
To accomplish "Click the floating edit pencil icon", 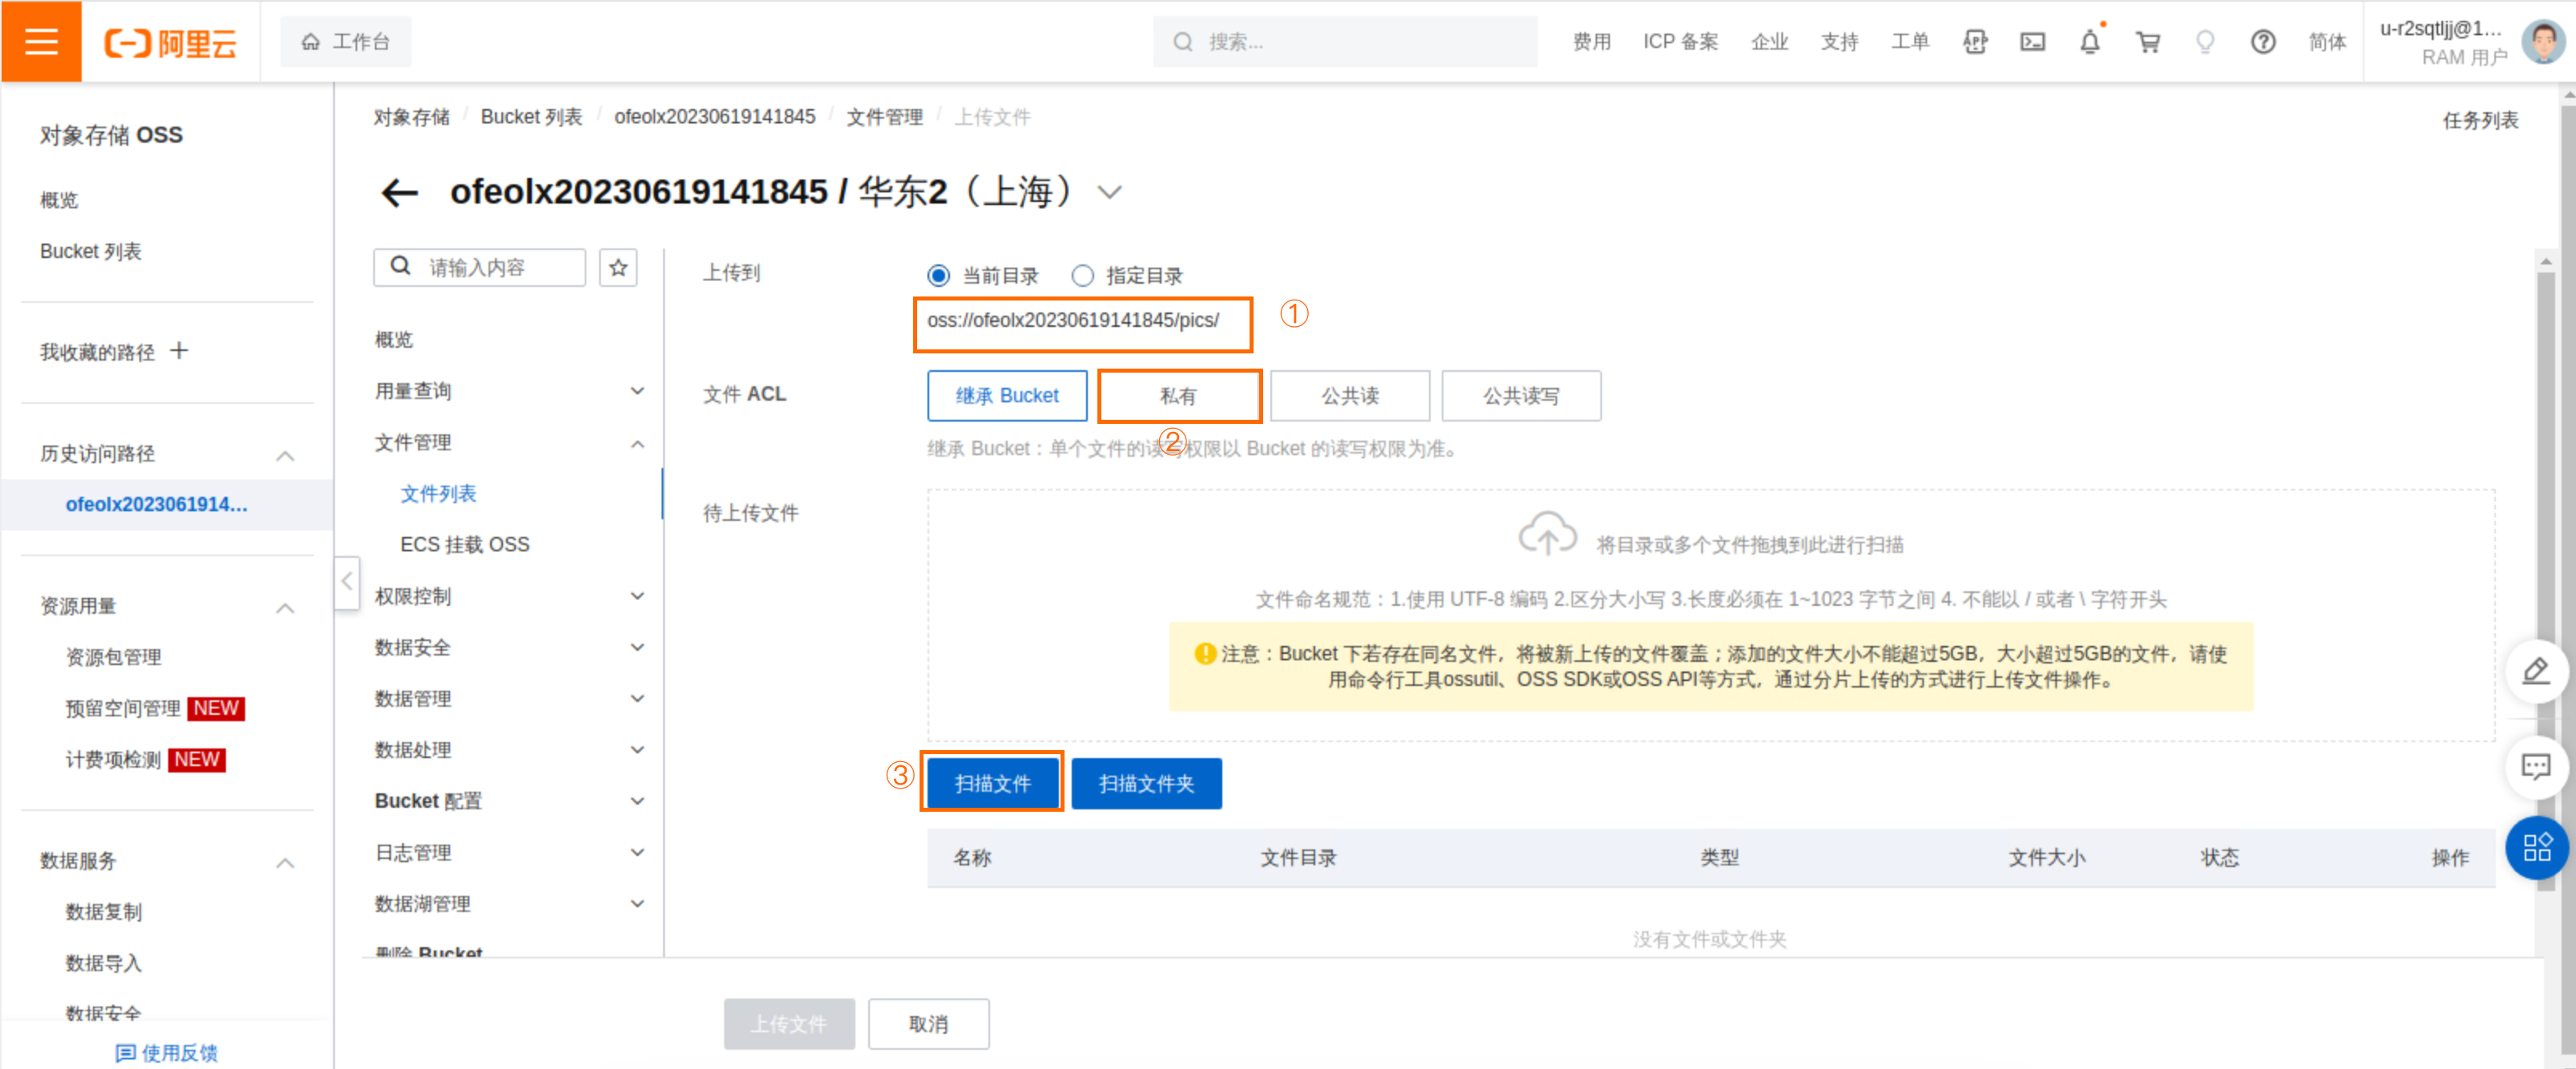I will pyautogui.click(x=2536, y=671).
